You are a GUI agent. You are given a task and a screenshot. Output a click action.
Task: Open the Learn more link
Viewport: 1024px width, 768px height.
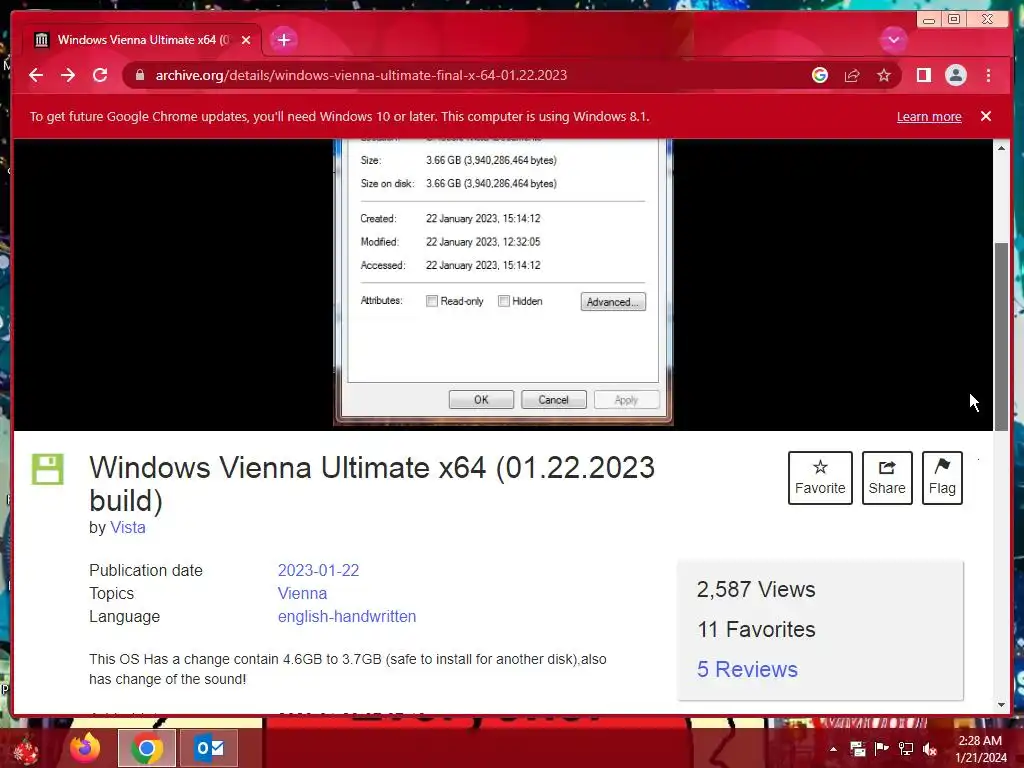tap(929, 116)
